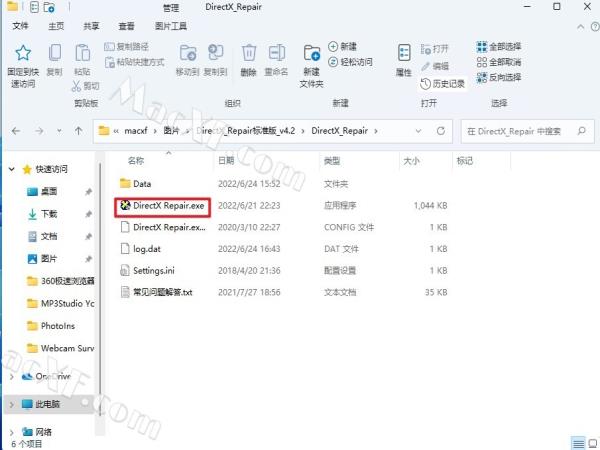The width and height of the screenshot is (600, 450).
Task: Expand the Network (网络) node
Action: 12,432
